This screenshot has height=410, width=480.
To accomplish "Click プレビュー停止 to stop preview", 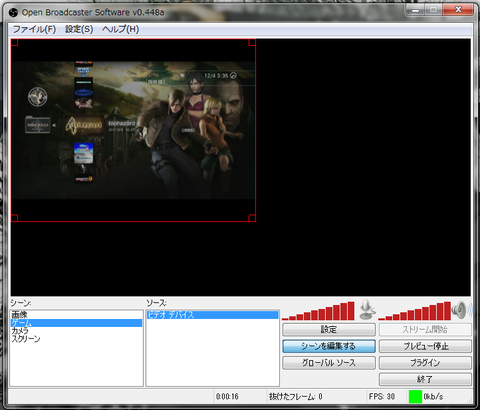I will (425, 346).
